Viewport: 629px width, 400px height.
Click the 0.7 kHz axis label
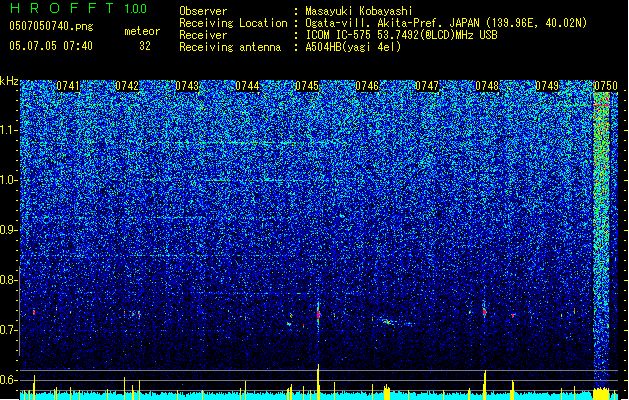[x=9, y=330]
